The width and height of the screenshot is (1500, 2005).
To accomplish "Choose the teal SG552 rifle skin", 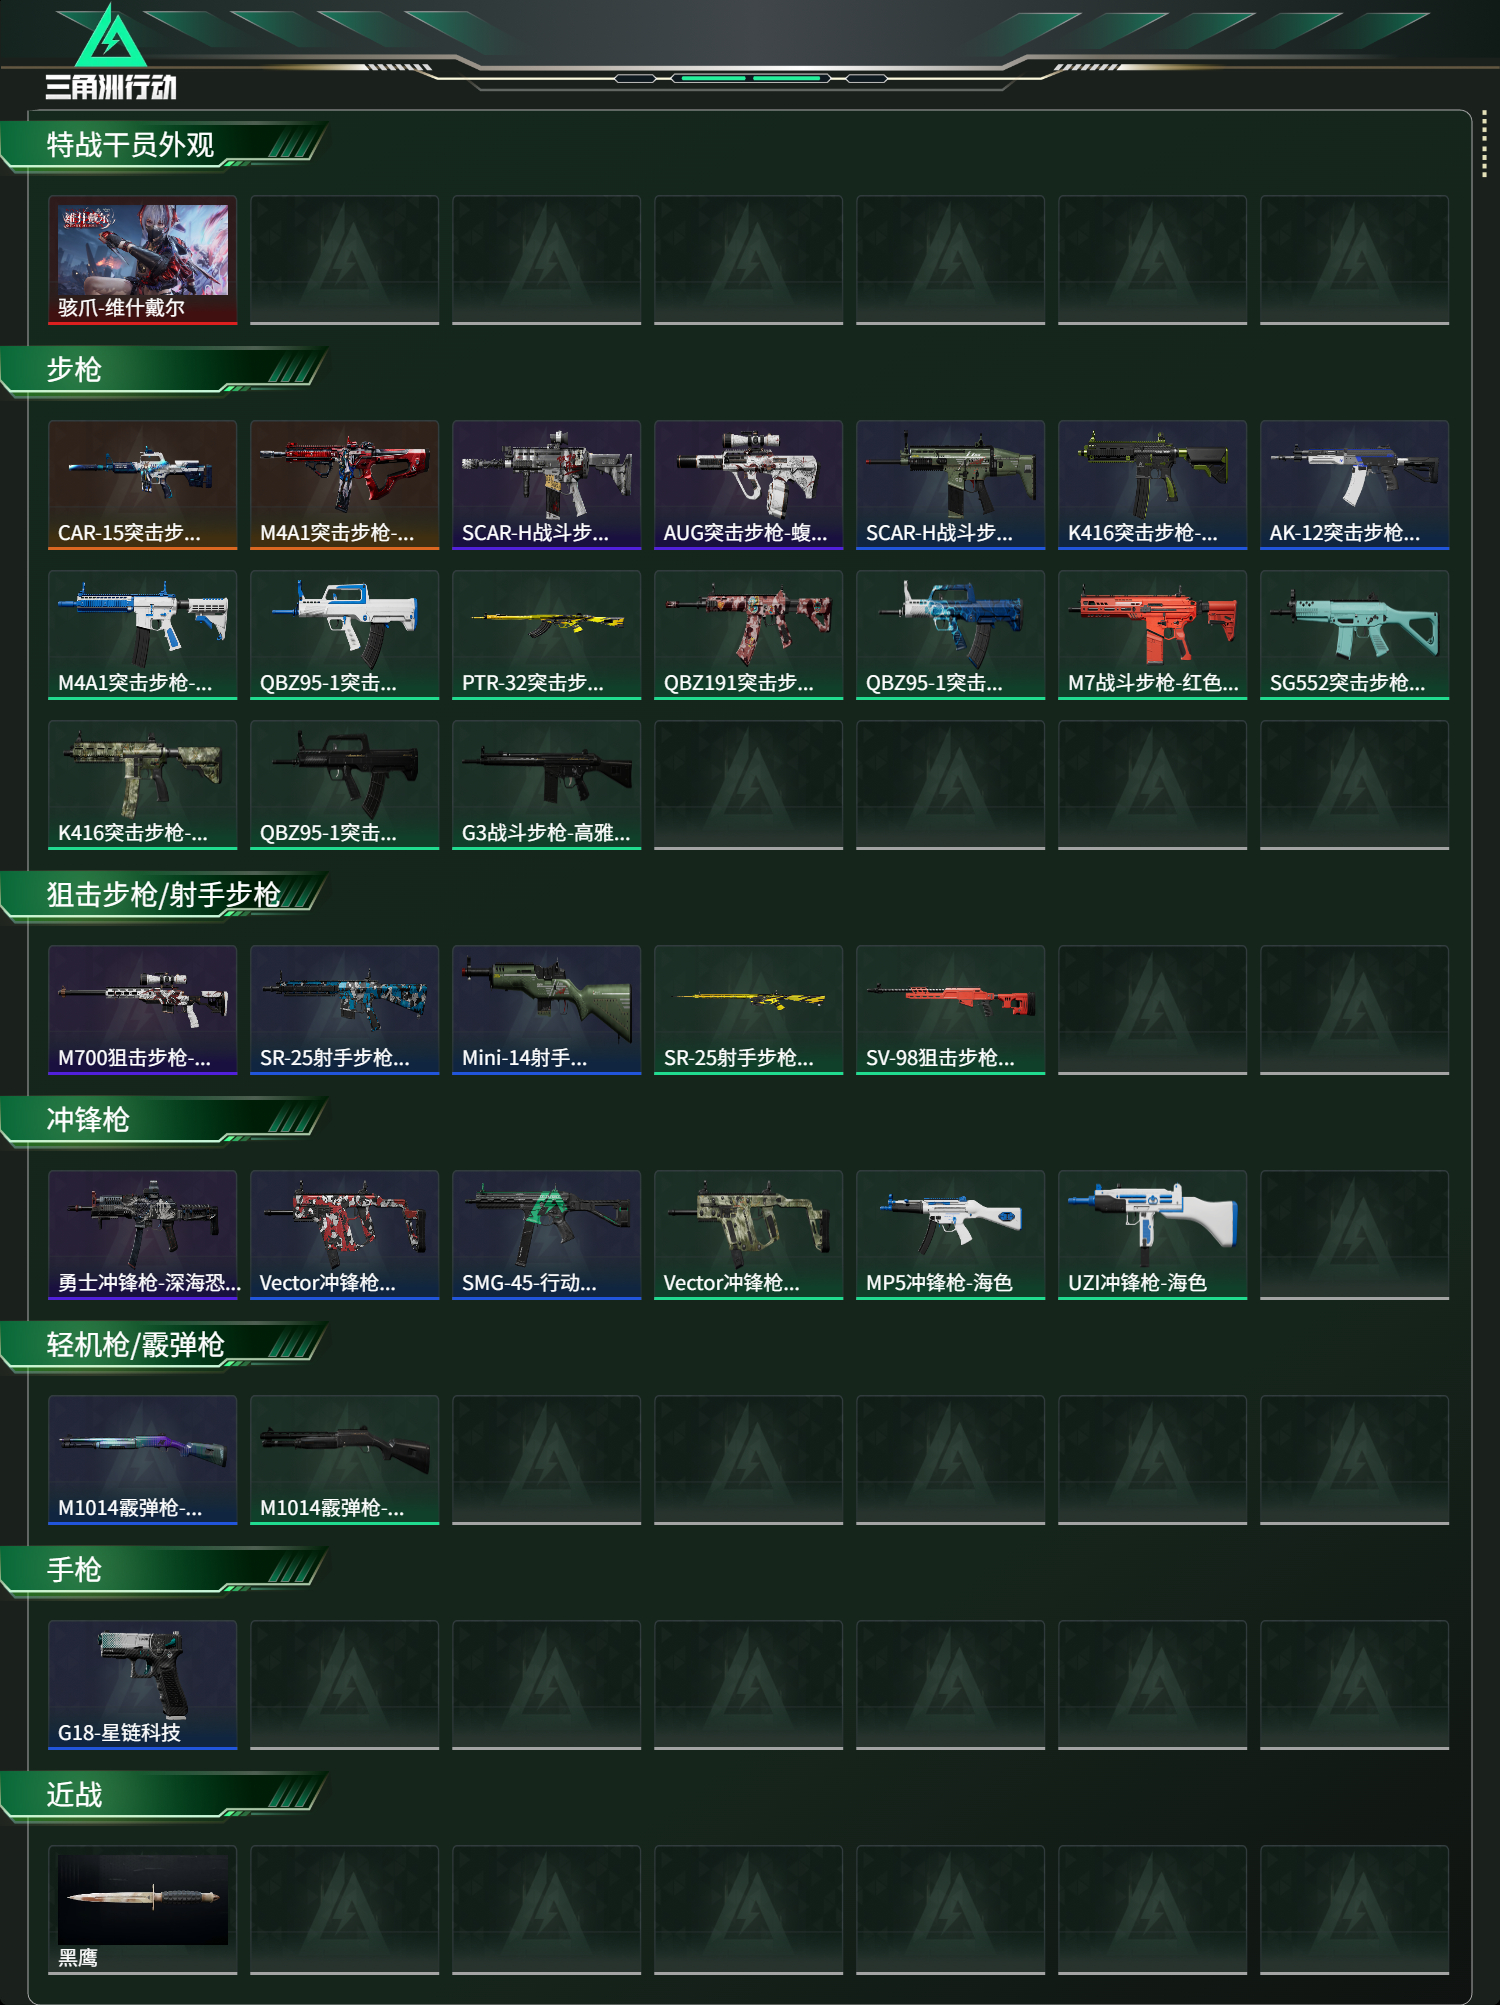I will point(1354,635).
